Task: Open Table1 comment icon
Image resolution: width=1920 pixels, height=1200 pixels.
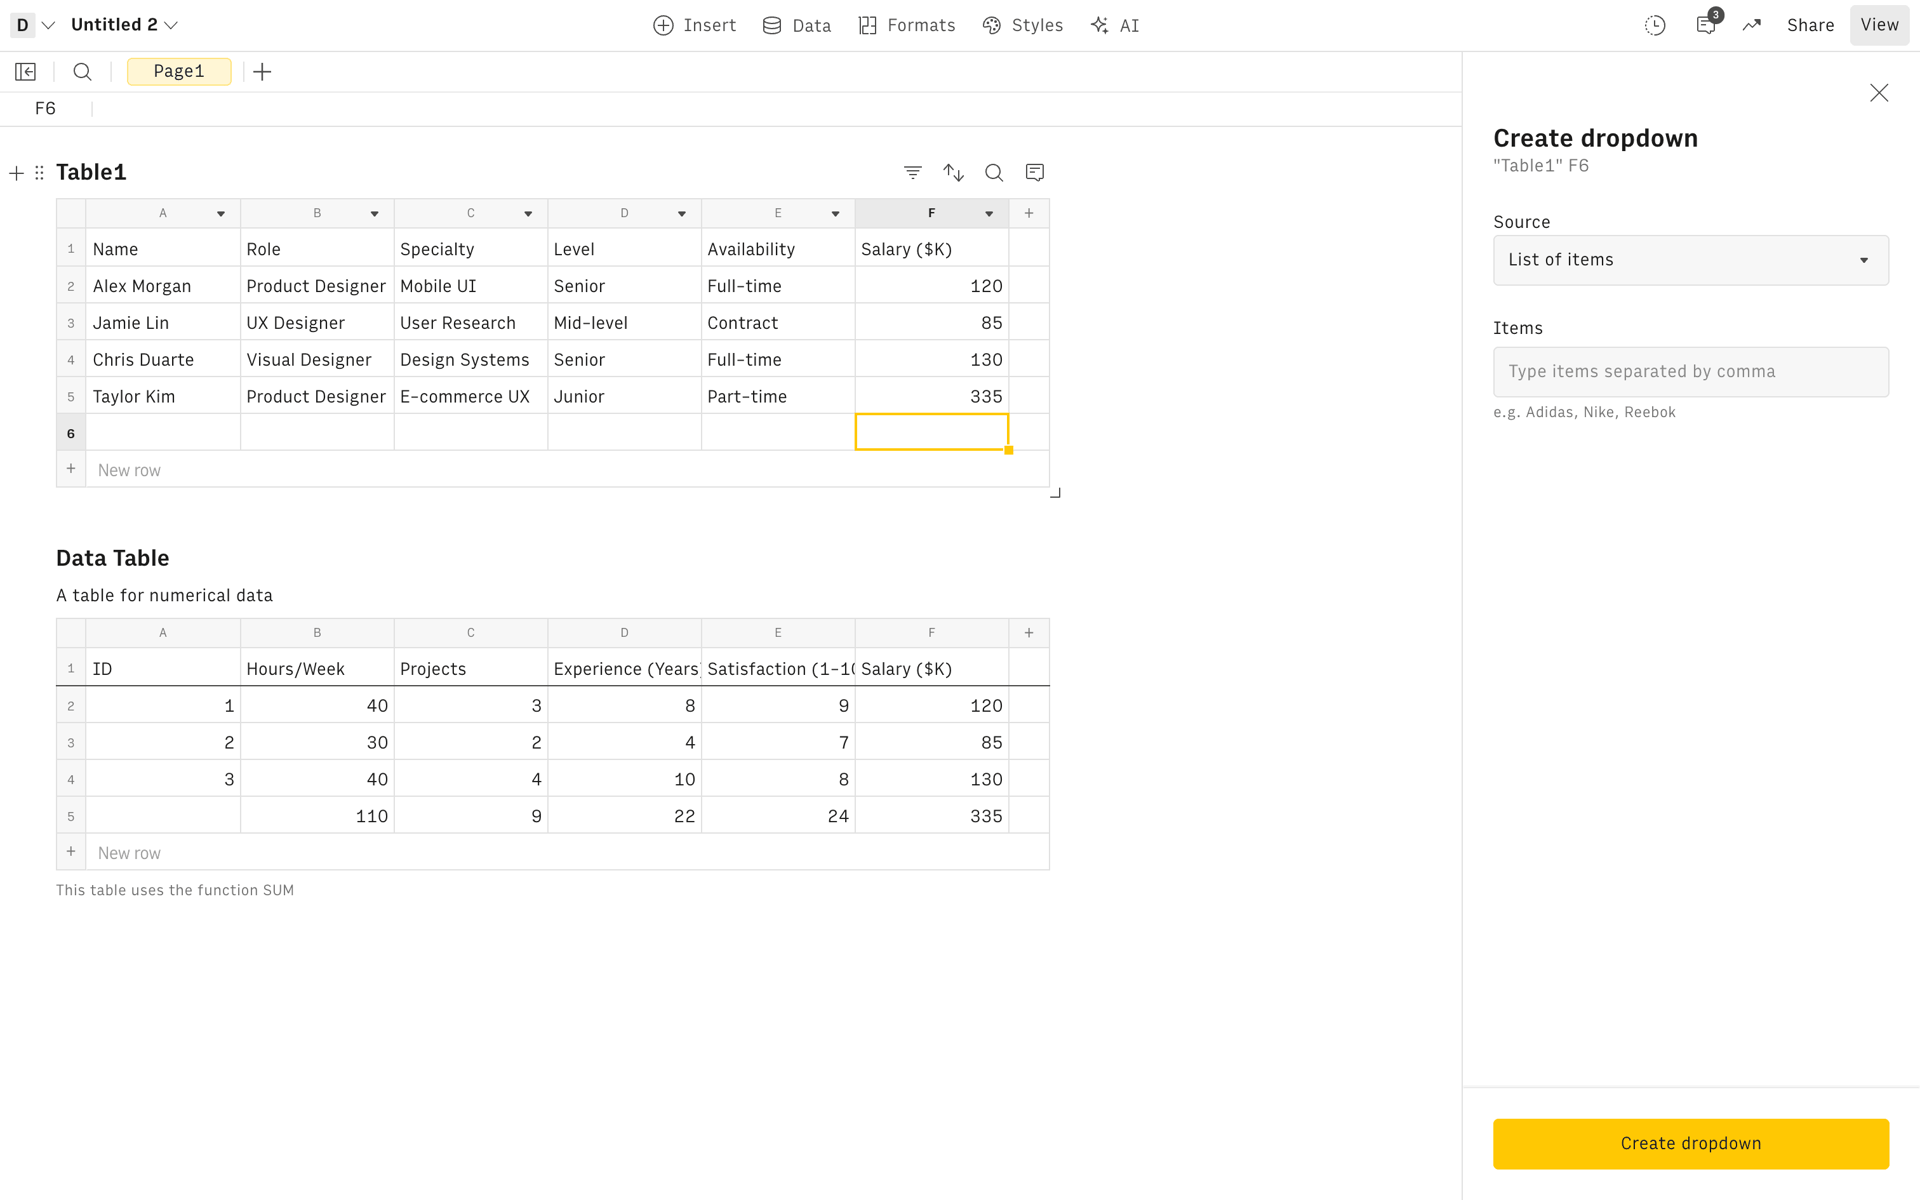Action: (x=1035, y=172)
